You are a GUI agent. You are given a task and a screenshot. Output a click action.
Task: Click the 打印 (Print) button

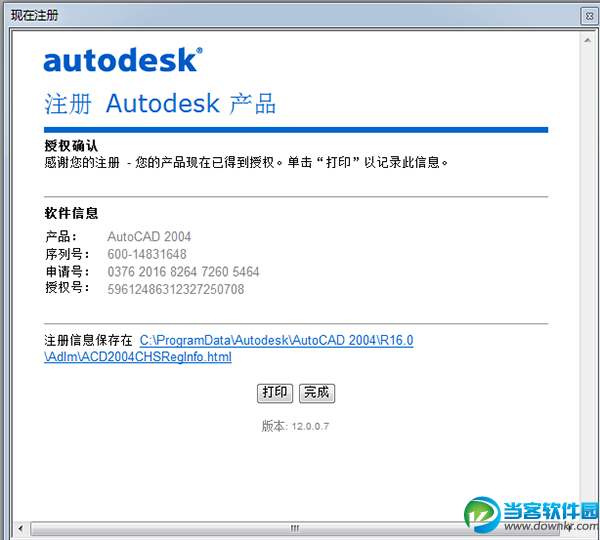pos(275,393)
